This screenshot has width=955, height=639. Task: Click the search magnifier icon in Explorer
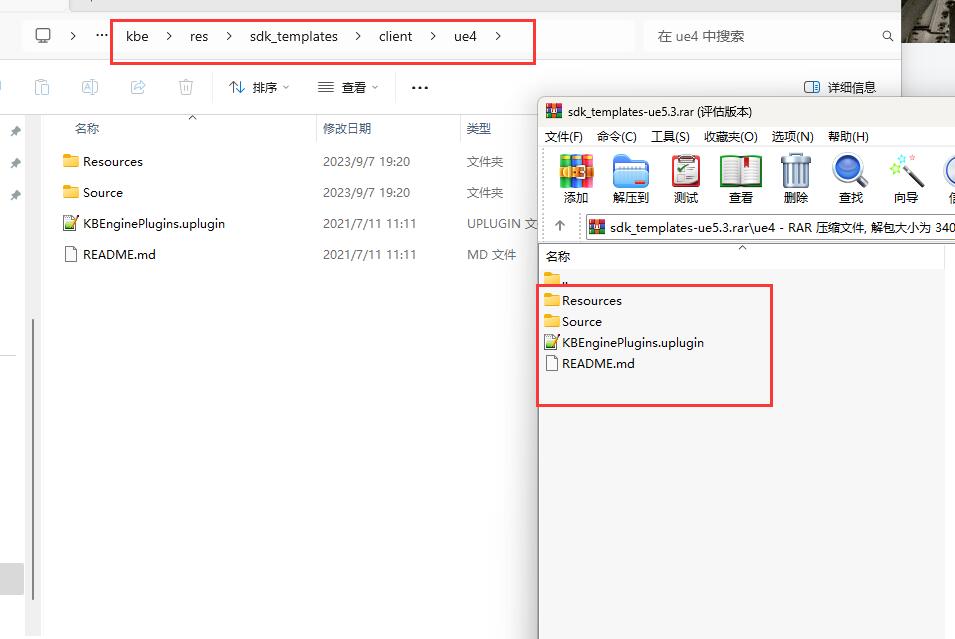pyautogui.click(x=887, y=37)
